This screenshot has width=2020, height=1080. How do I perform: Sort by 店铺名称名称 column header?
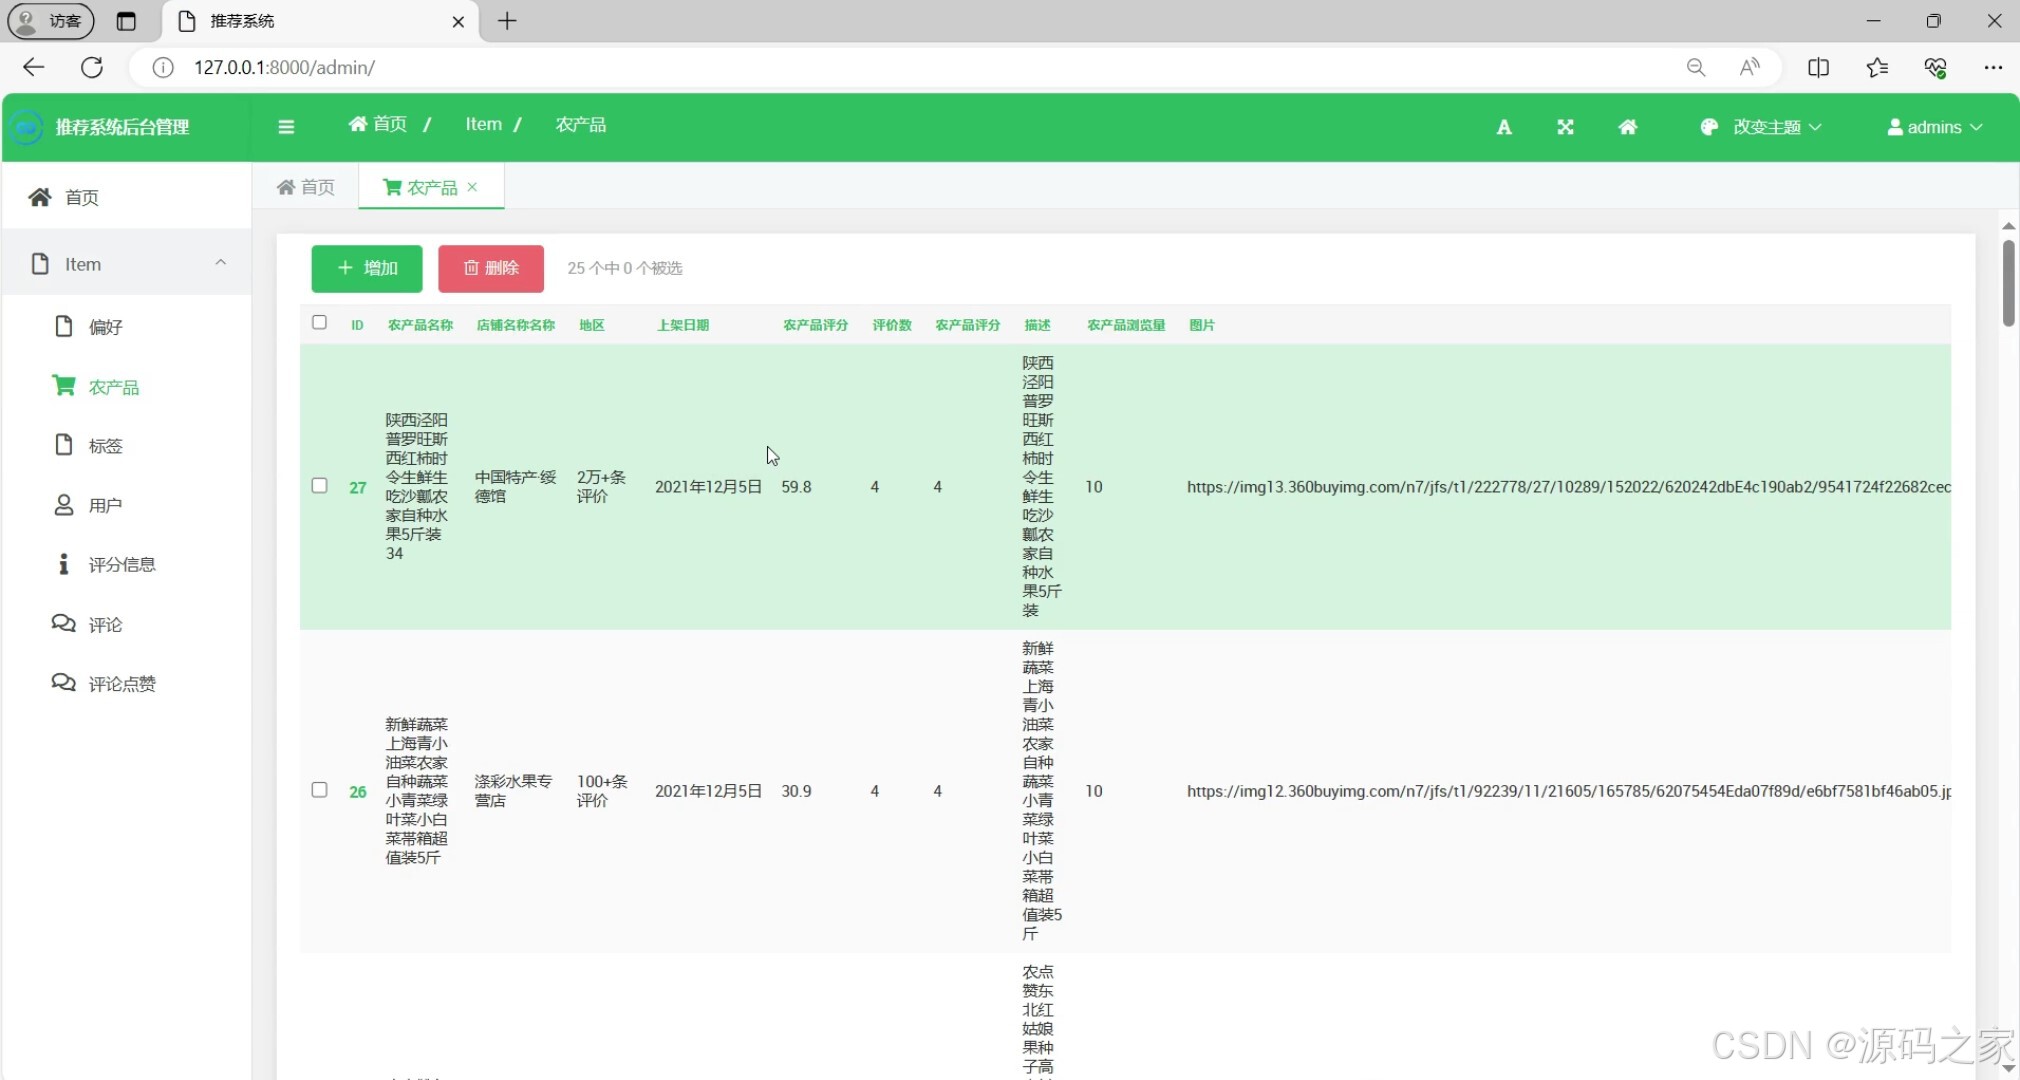(516, 325)
